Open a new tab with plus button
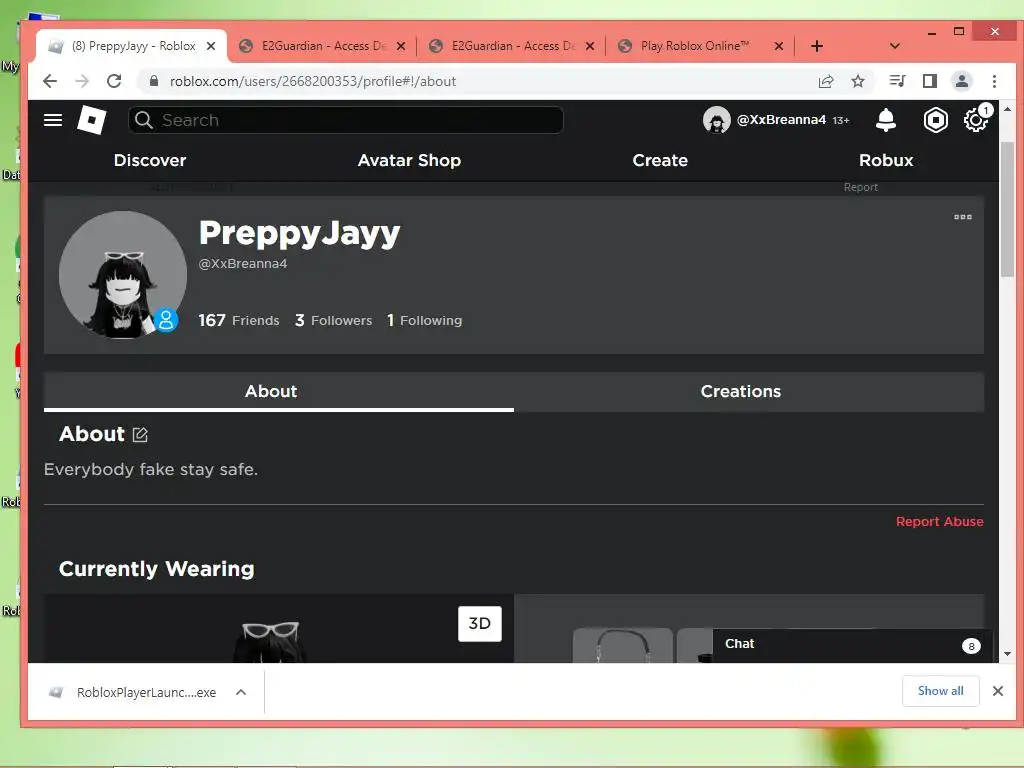Screen dimensions: 1024x768 point(816,46)
